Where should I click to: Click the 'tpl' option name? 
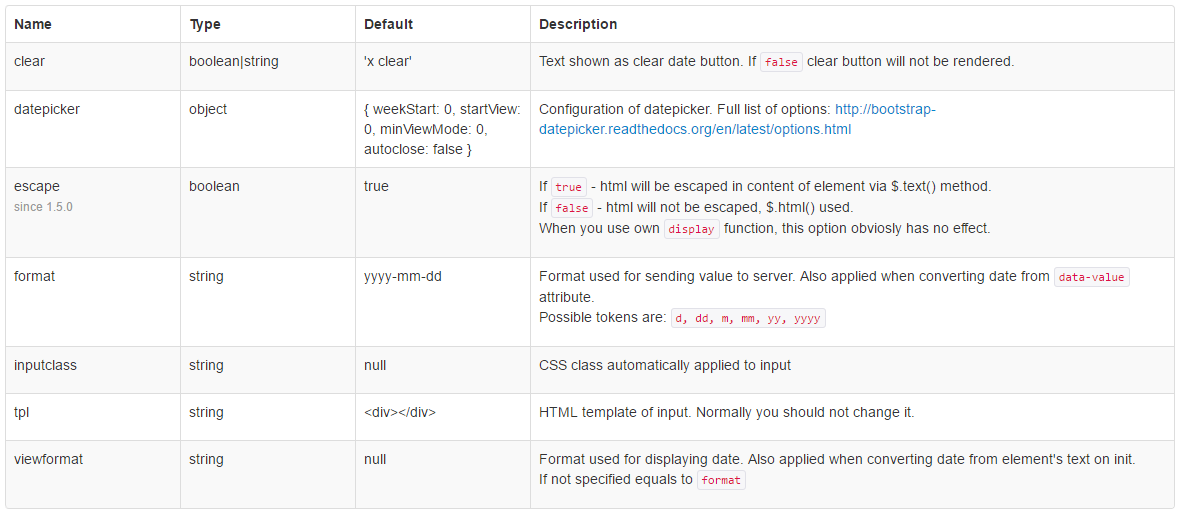[x=22, y=412]
